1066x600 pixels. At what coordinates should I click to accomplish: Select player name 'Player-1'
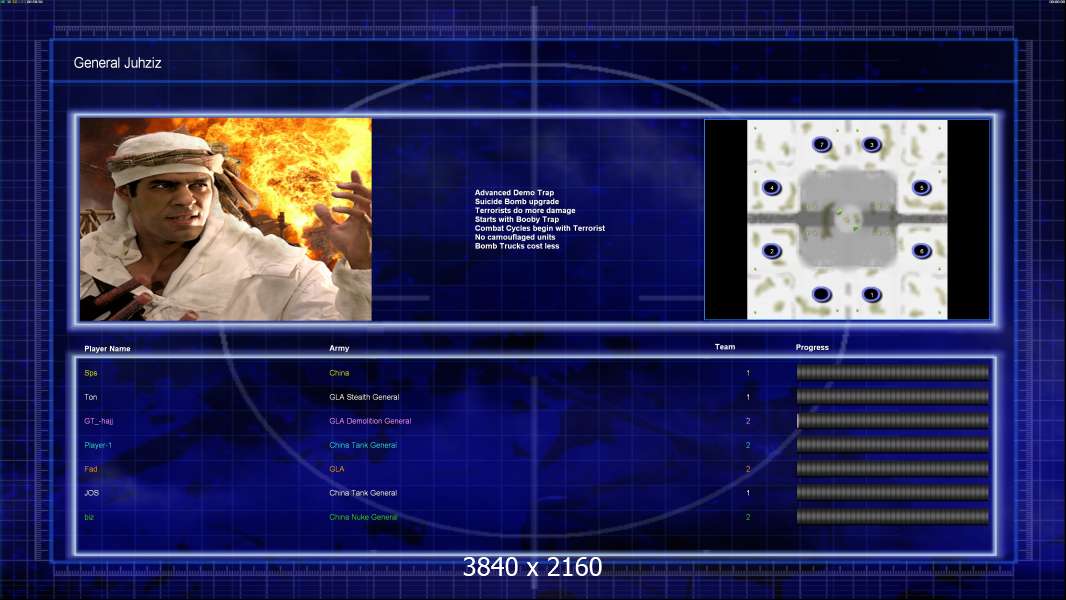(x=98, y=445)
